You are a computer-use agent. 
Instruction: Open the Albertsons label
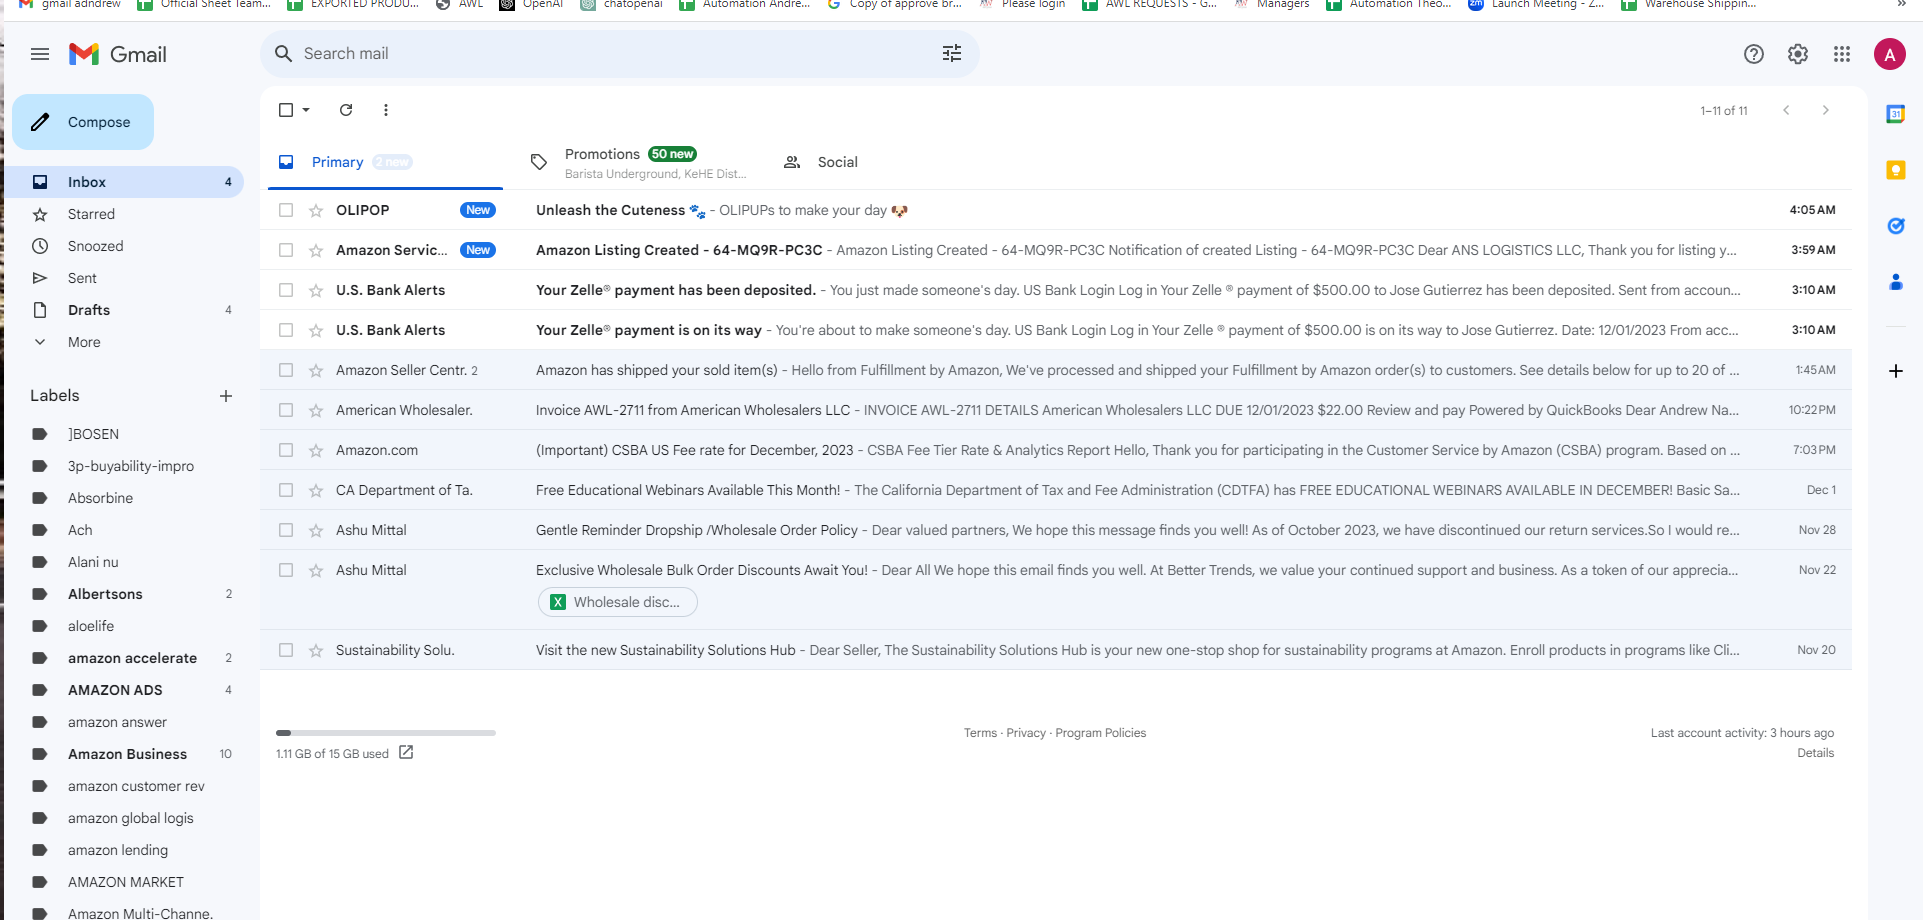click(124, 594)
